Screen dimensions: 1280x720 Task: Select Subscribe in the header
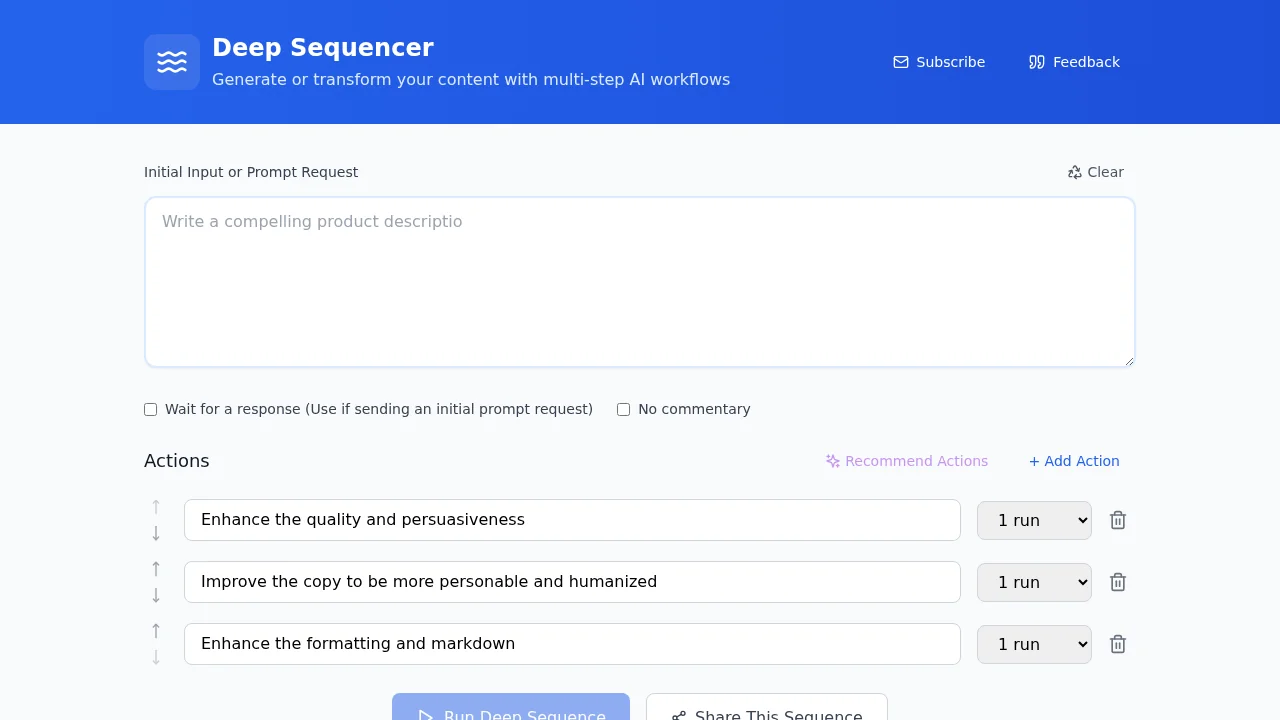(950, 62)
